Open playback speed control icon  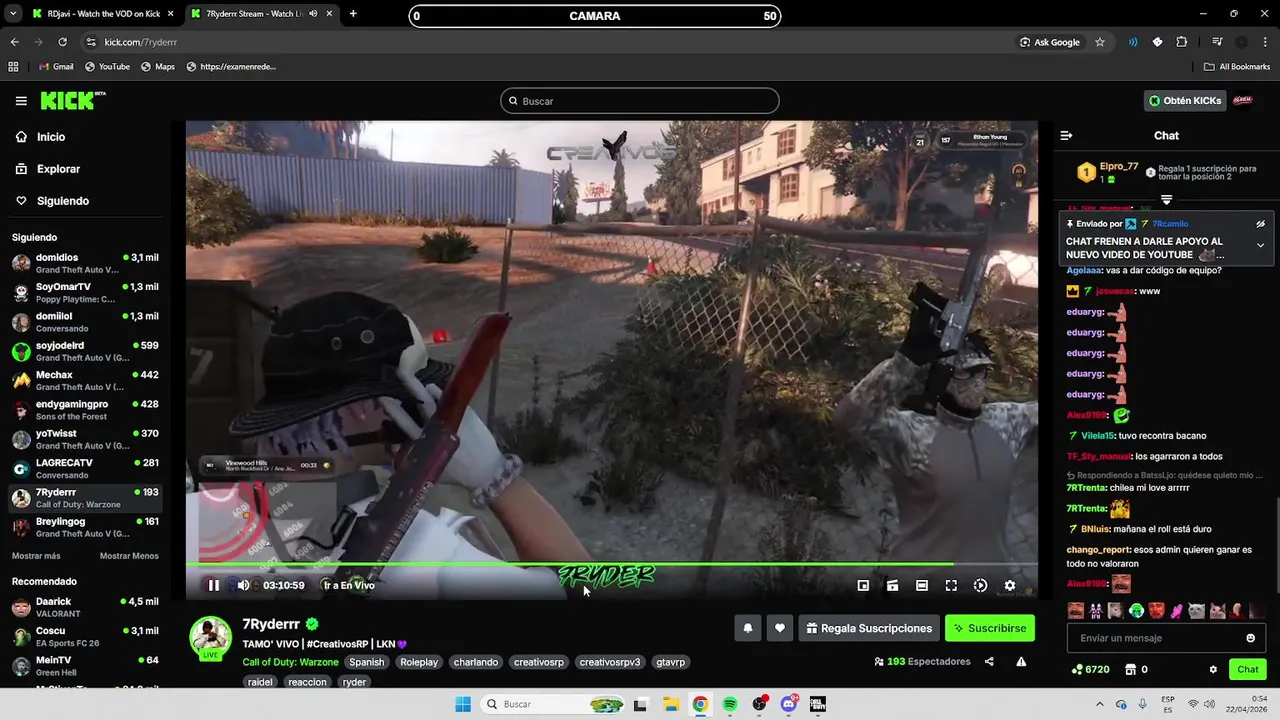click(980, 585)
